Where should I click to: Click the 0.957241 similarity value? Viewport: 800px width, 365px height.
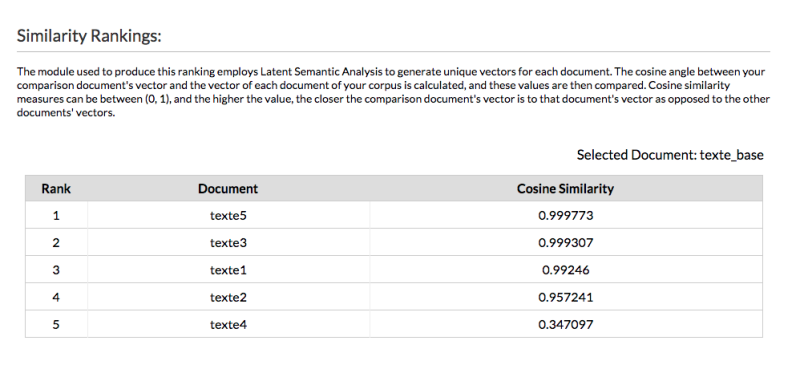565,297
